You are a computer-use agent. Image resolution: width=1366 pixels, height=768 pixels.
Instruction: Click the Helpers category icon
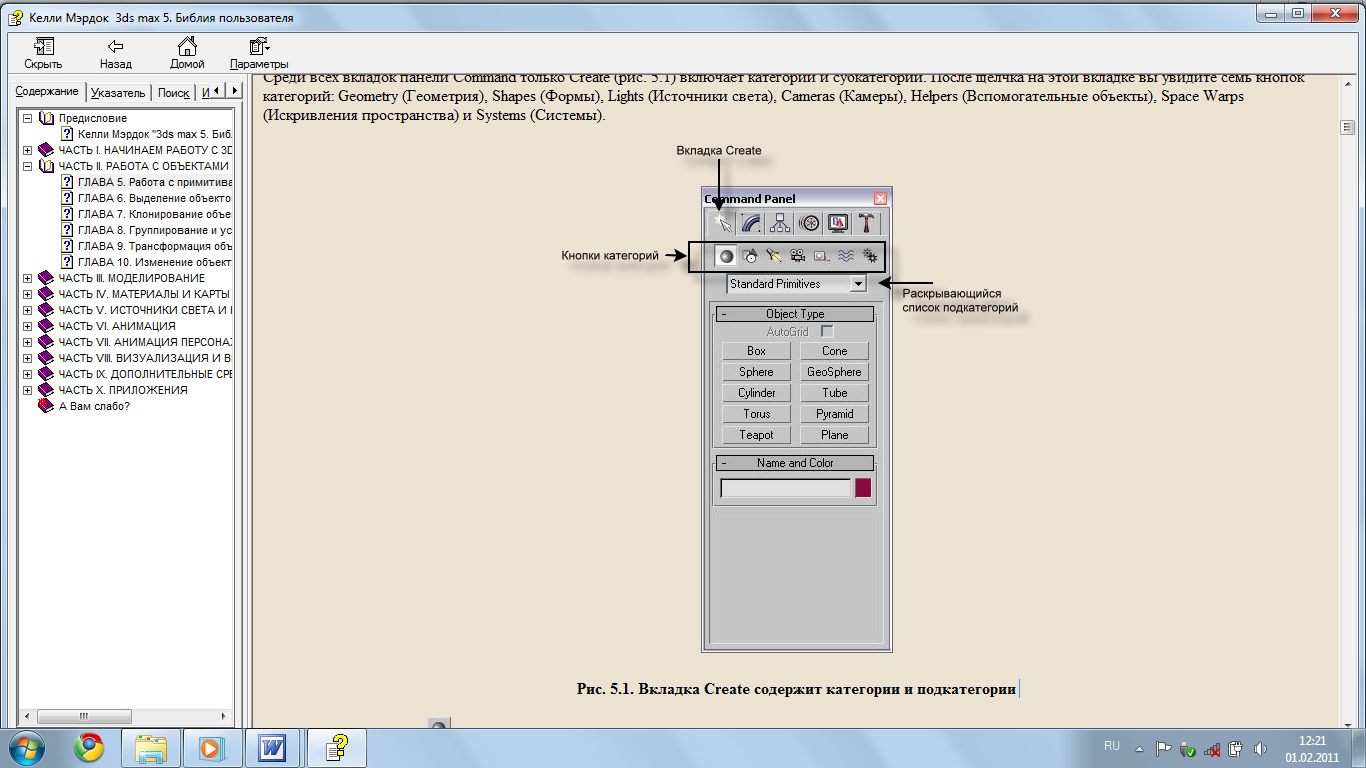point(821,256)
